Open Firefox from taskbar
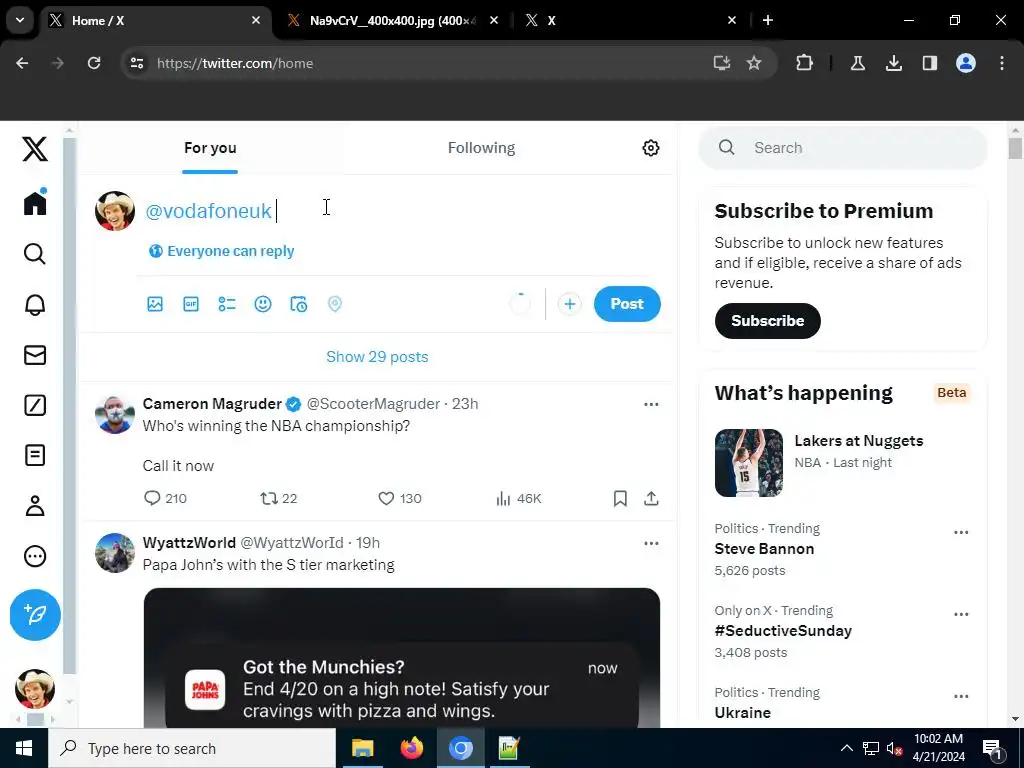Viewport: 1024px width, 768px height. [x=411, y=748]
